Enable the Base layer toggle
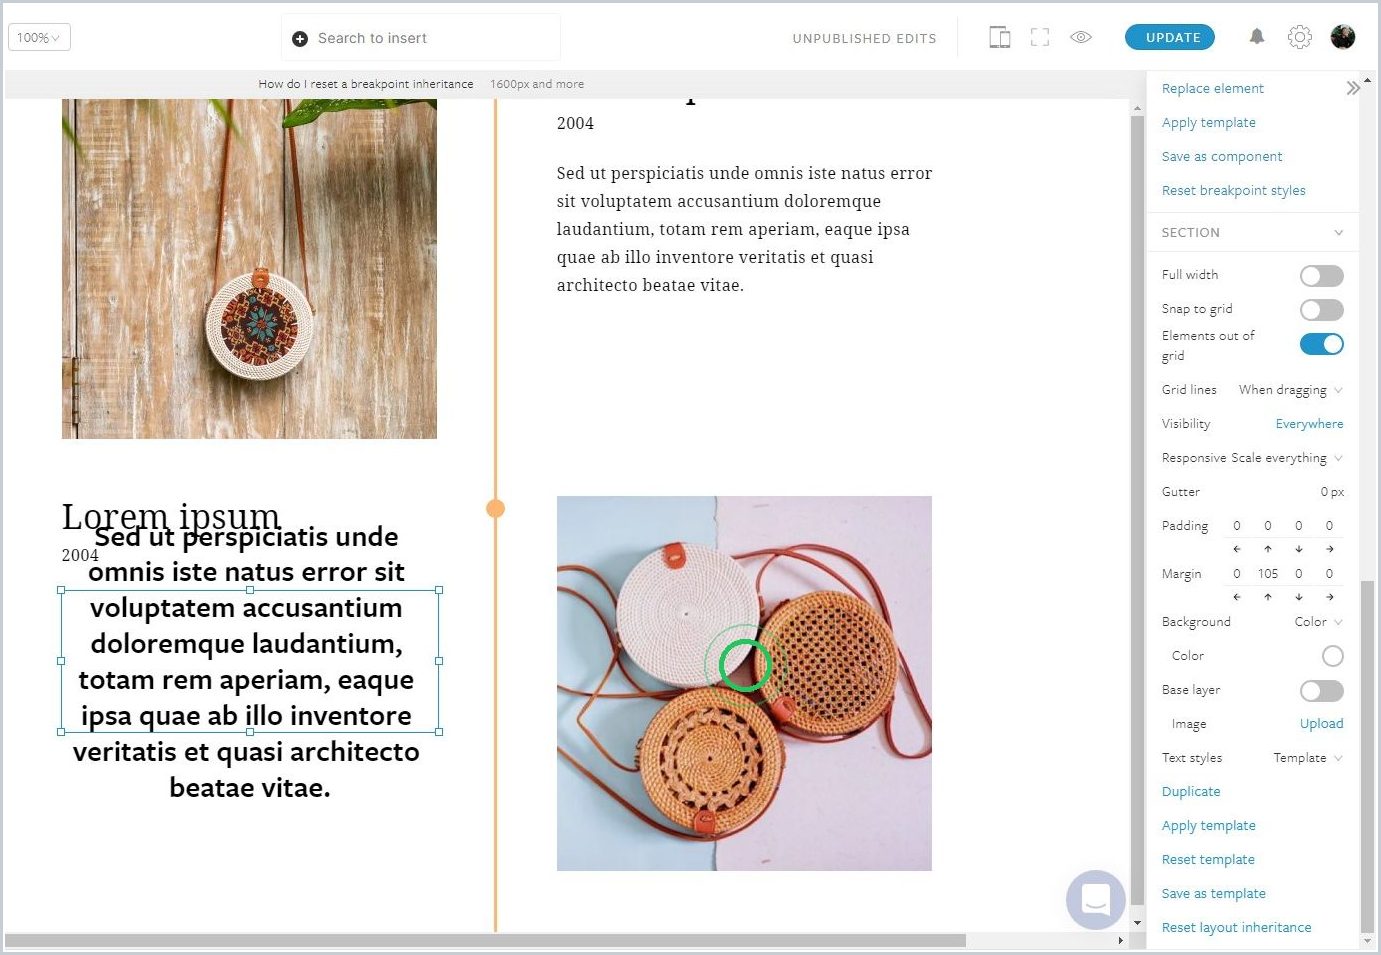This screenshot has height=955, width=1381. tap(1321, 691)
